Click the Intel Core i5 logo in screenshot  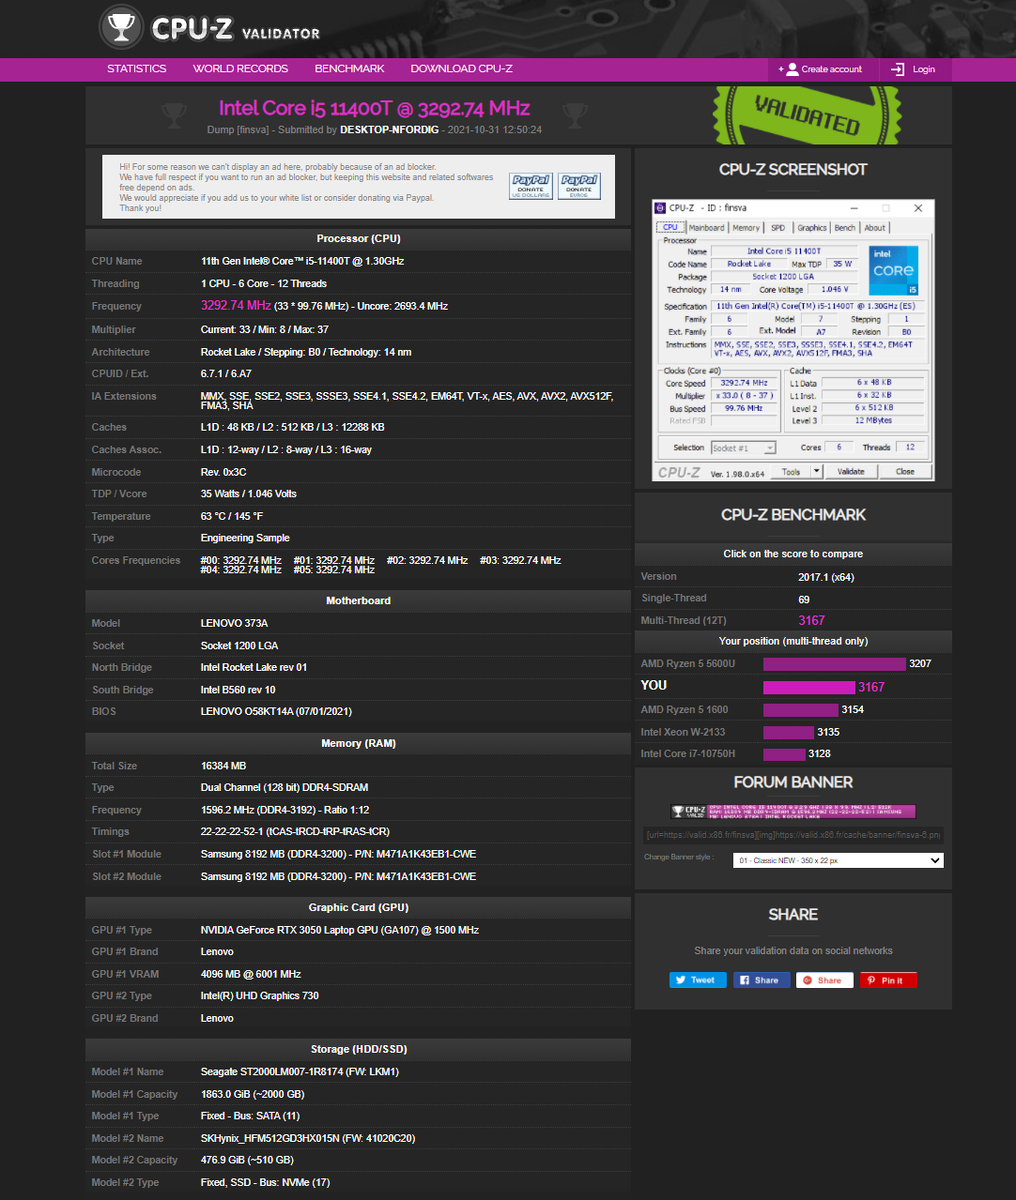(893, 270)
